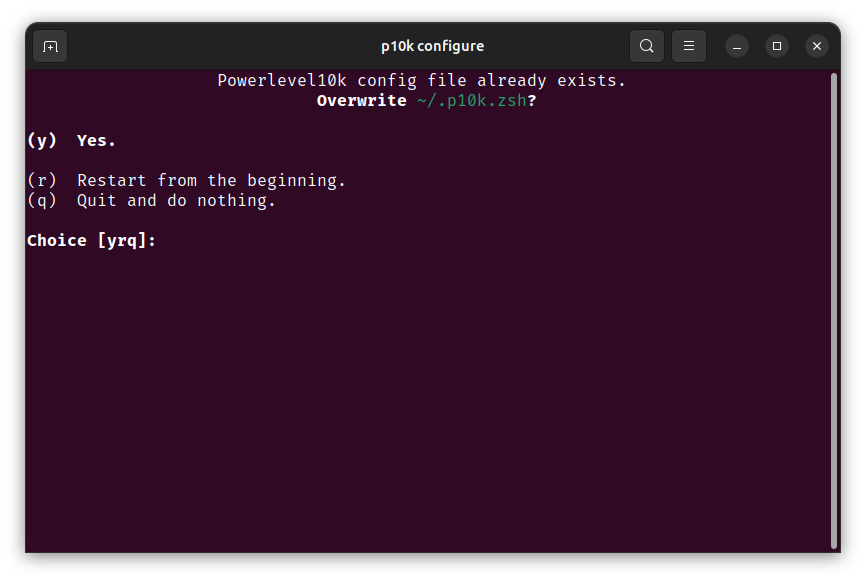Viewport: 866px width, 581px height.
Task: Maximize the terminal window
Action: [x=777, y=46]
